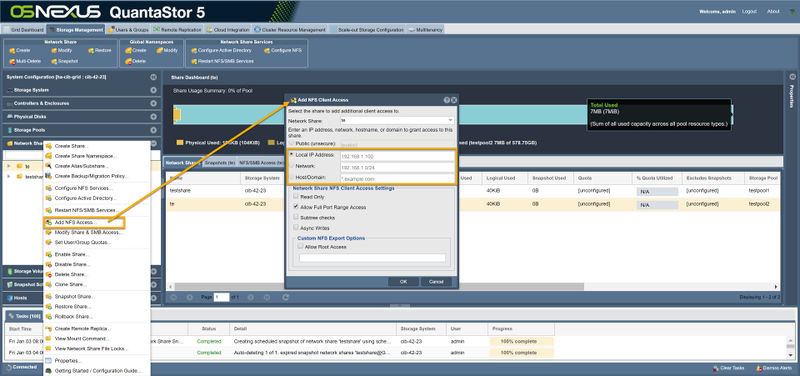
Task: Select the Public (unsecure) radio option
Action: pos(292,144)
